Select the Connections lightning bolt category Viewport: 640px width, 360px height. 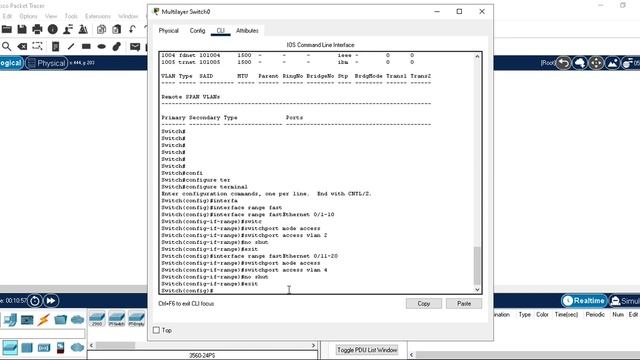[x=44, y=320]
